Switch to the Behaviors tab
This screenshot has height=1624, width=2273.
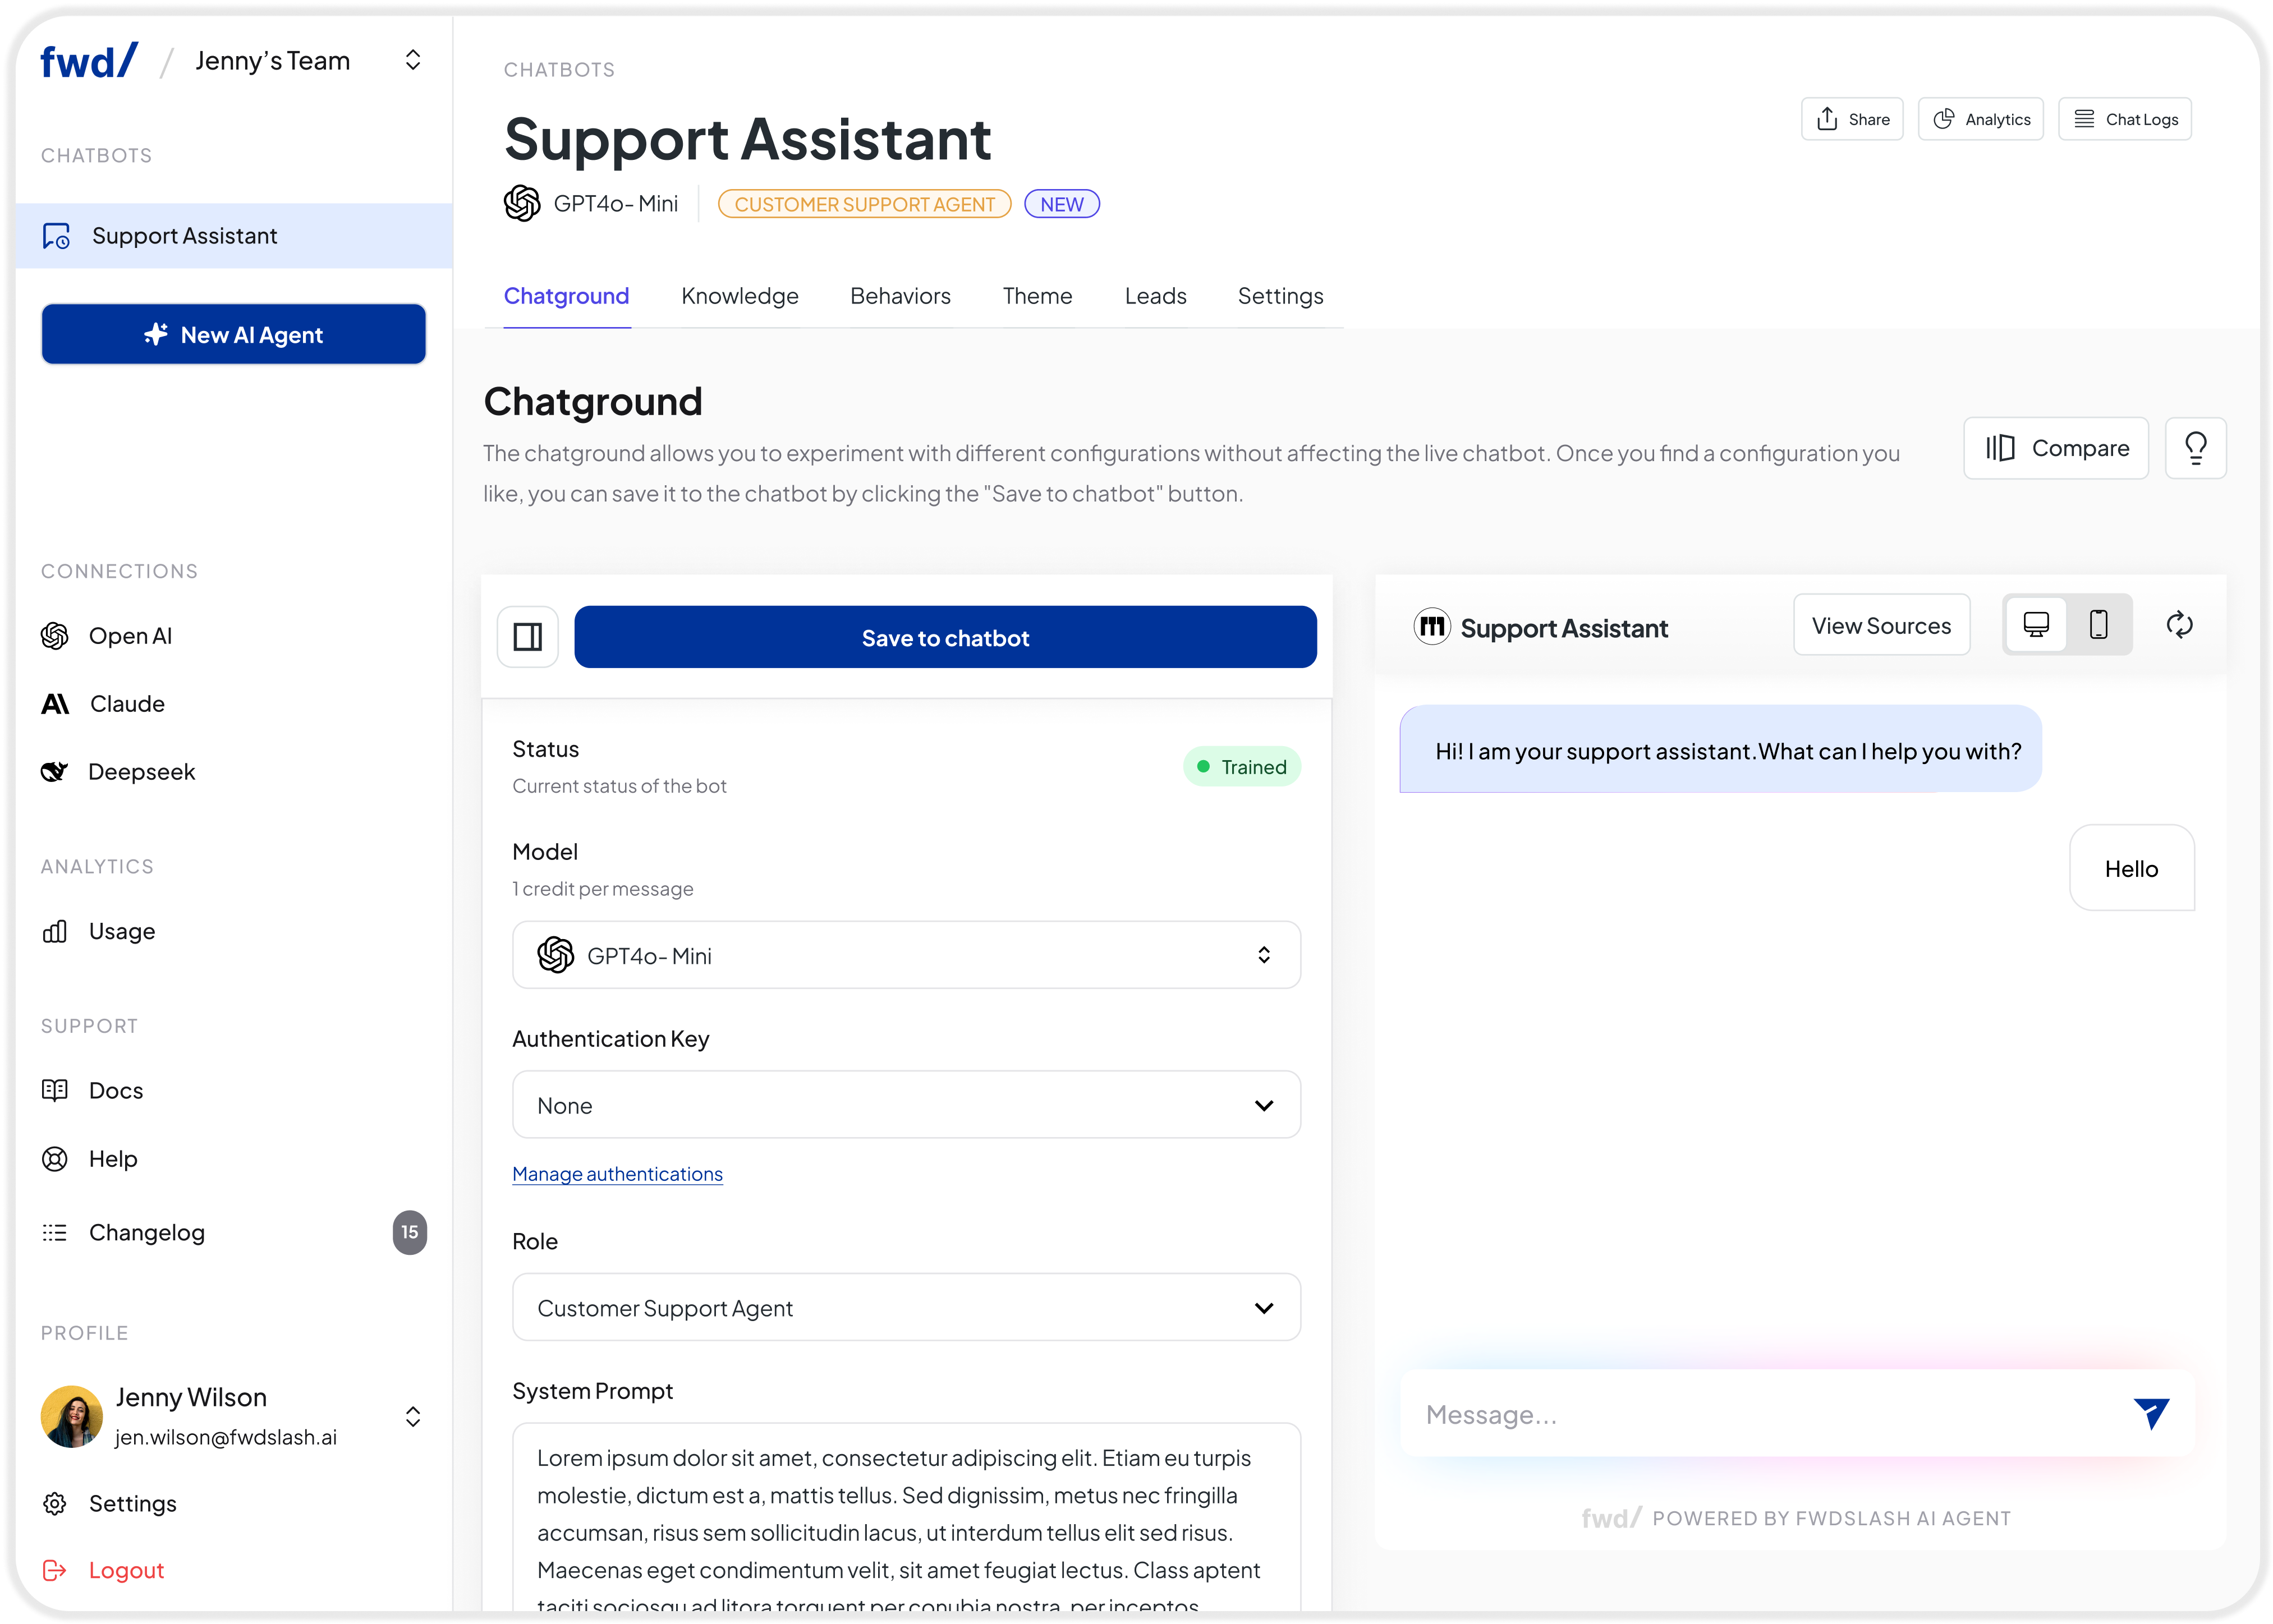tap(900, 296)
